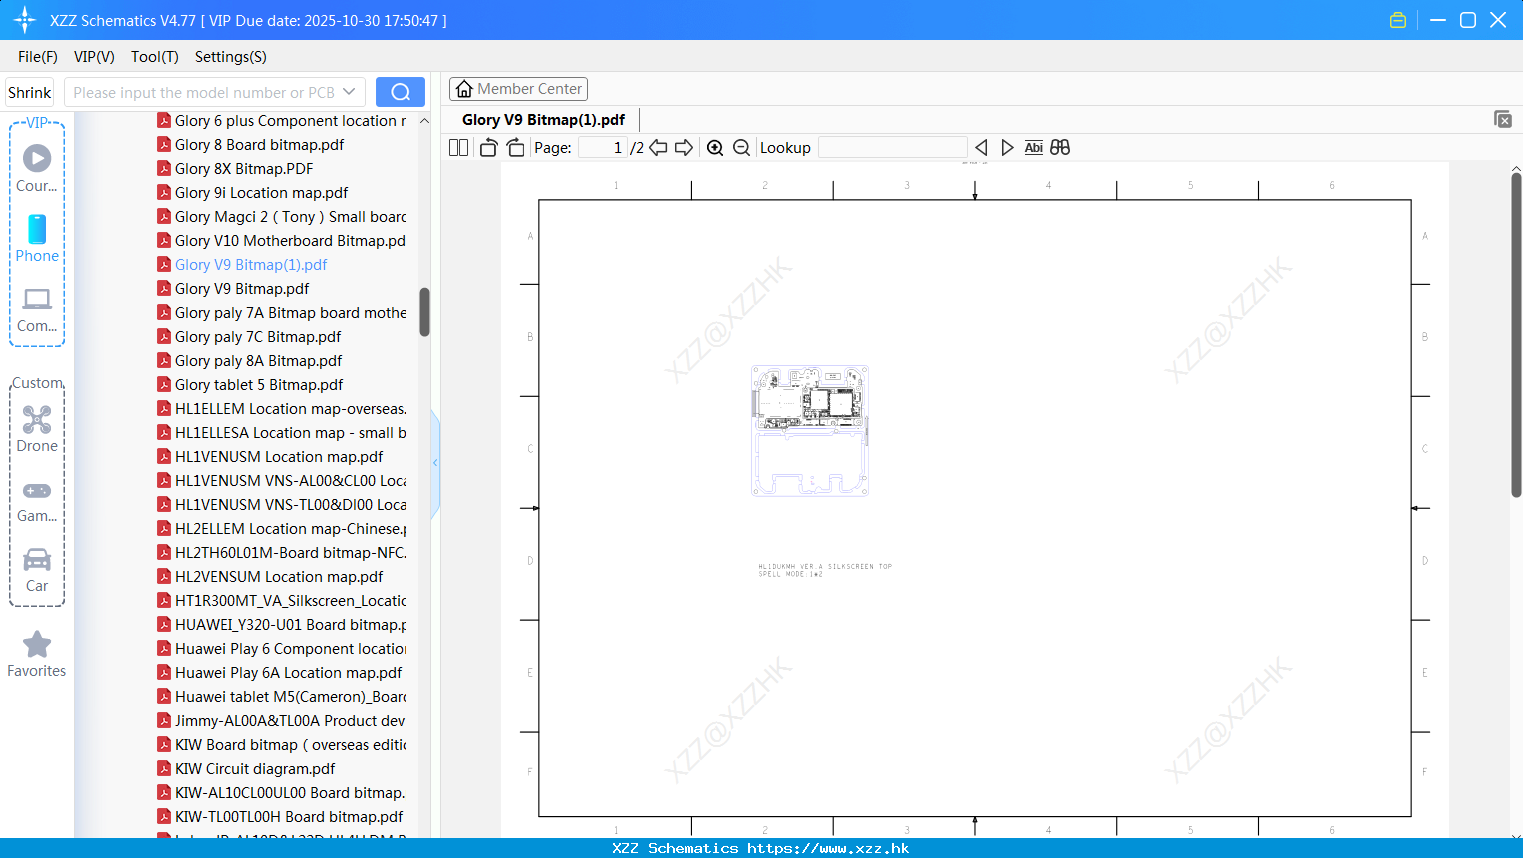
Task: Select the Computer category
Action: pyautogui.click(x=37, y=309)
